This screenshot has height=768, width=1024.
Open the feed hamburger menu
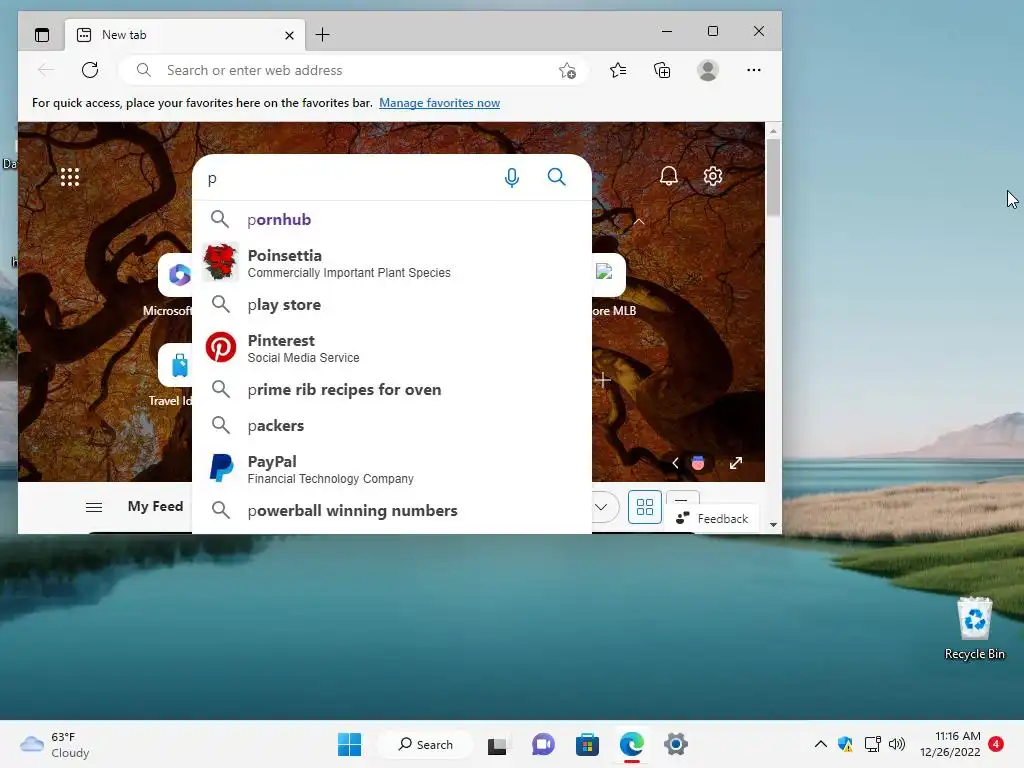point(94,507)
